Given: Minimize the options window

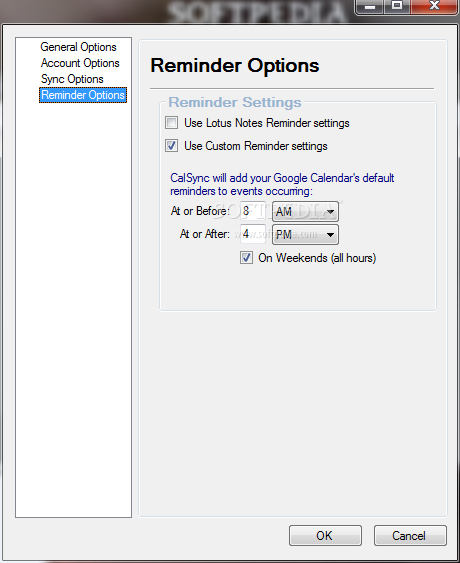Looking at the screenshot, I should [370, 6].
